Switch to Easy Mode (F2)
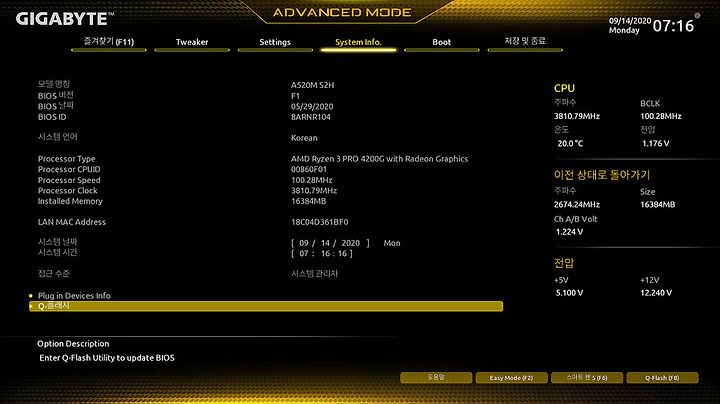 (512, 377)
